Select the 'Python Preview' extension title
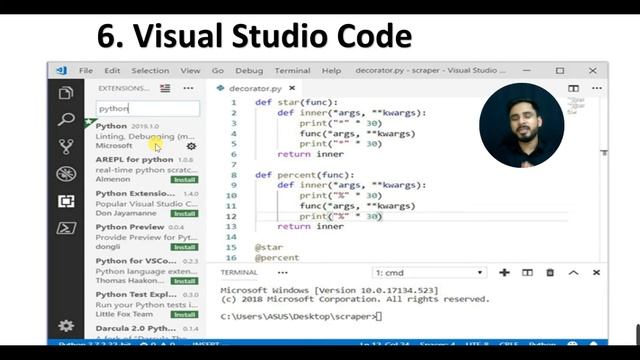 (x=130, y=227)
